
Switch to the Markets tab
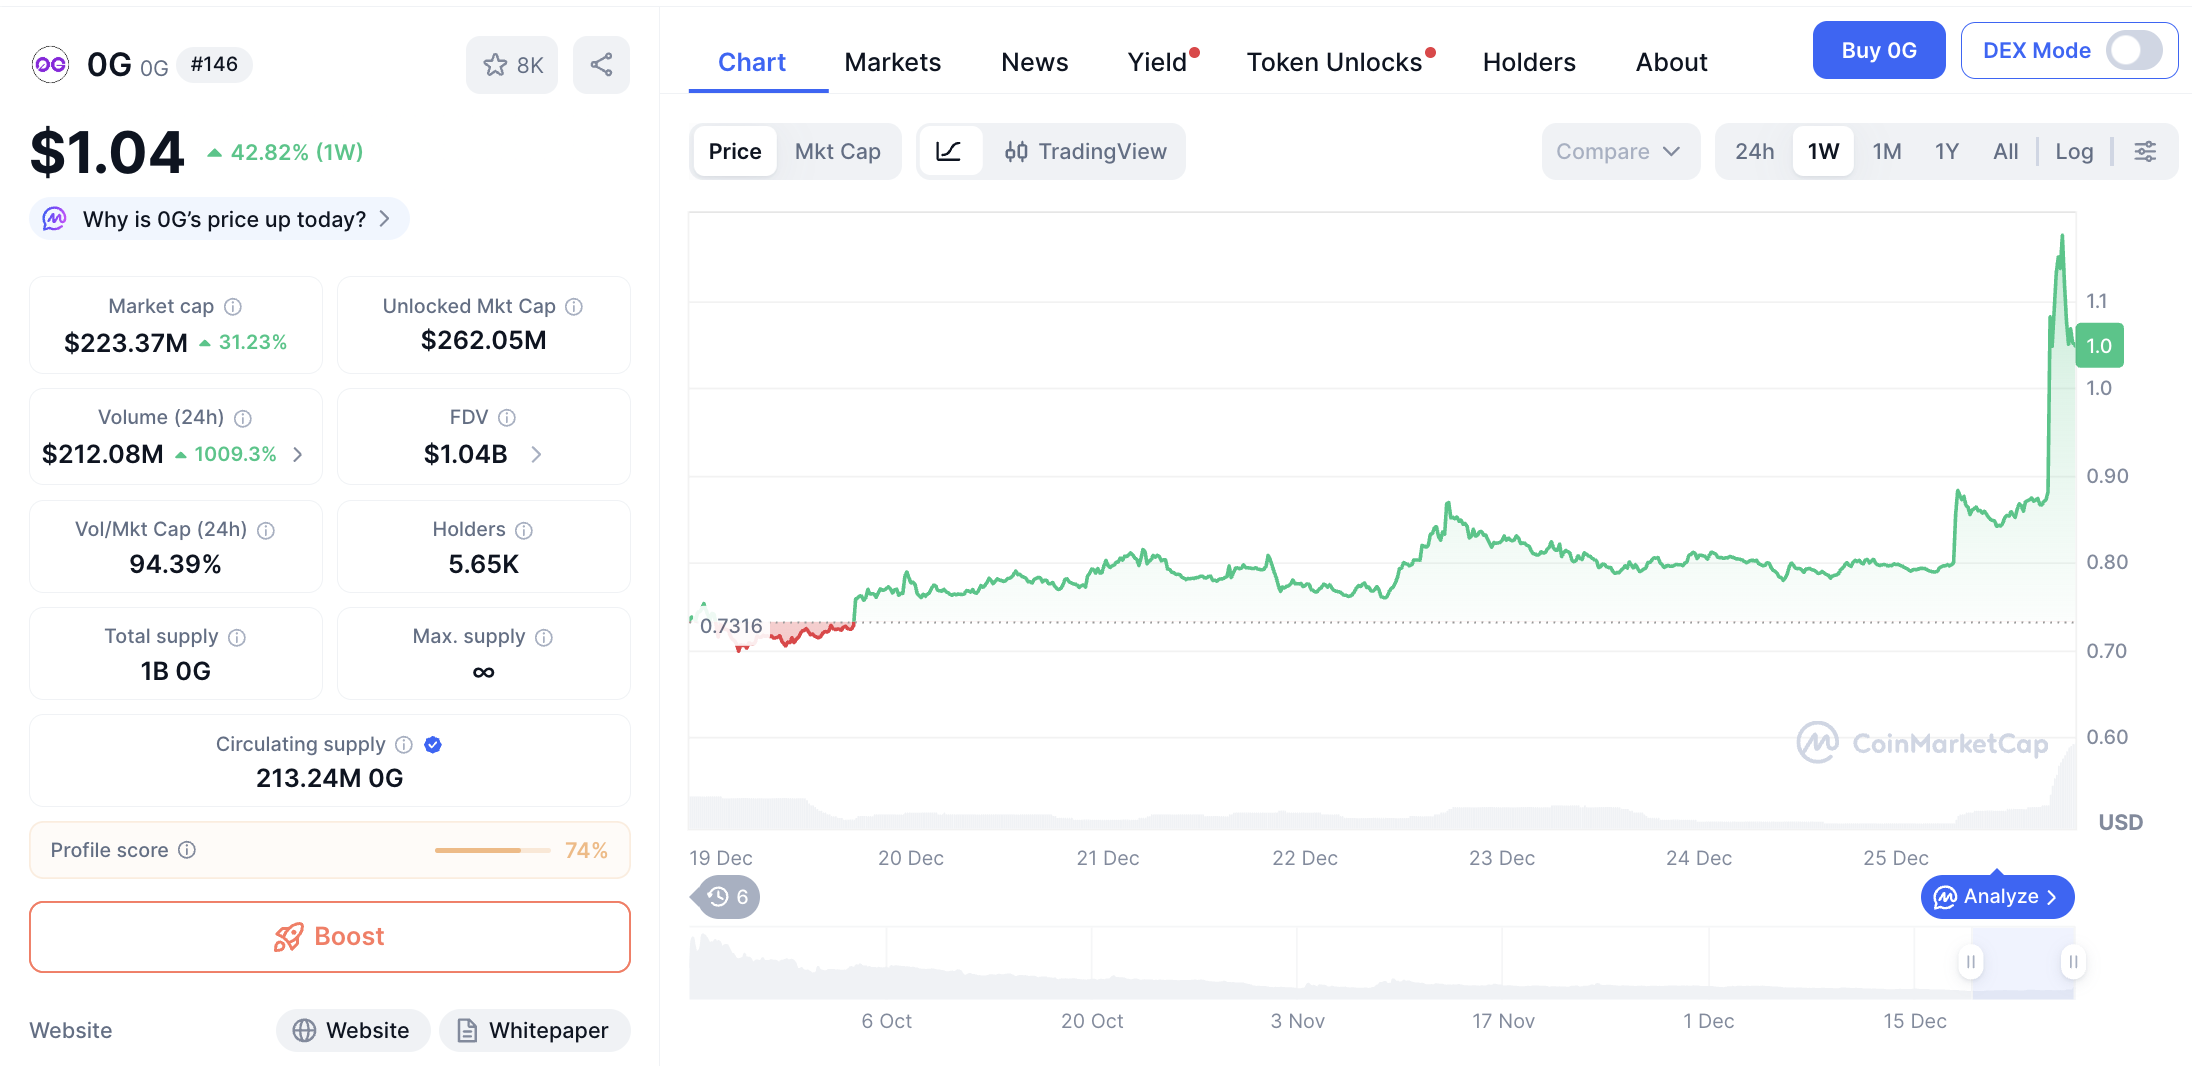point(892,62)
